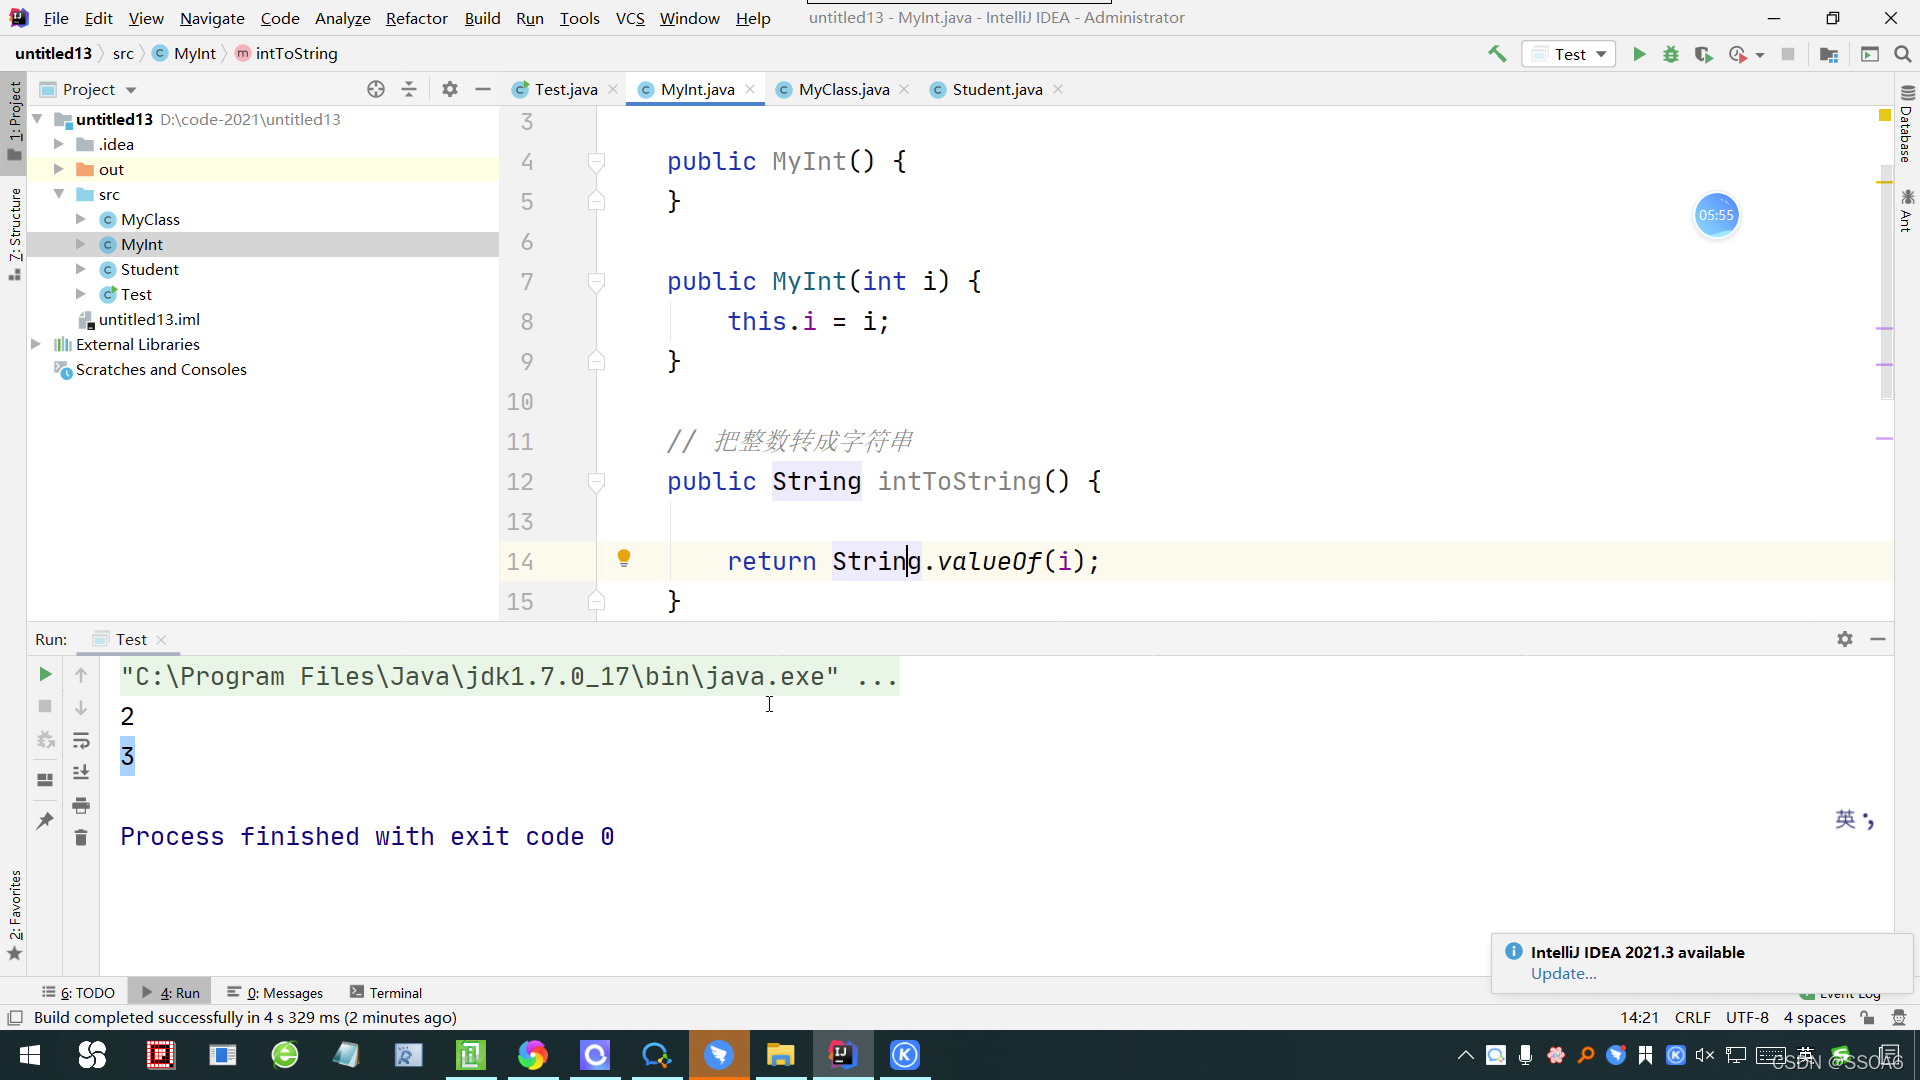
Task: Open File Explorer from taskbar
Action: tap(780, 1055)
